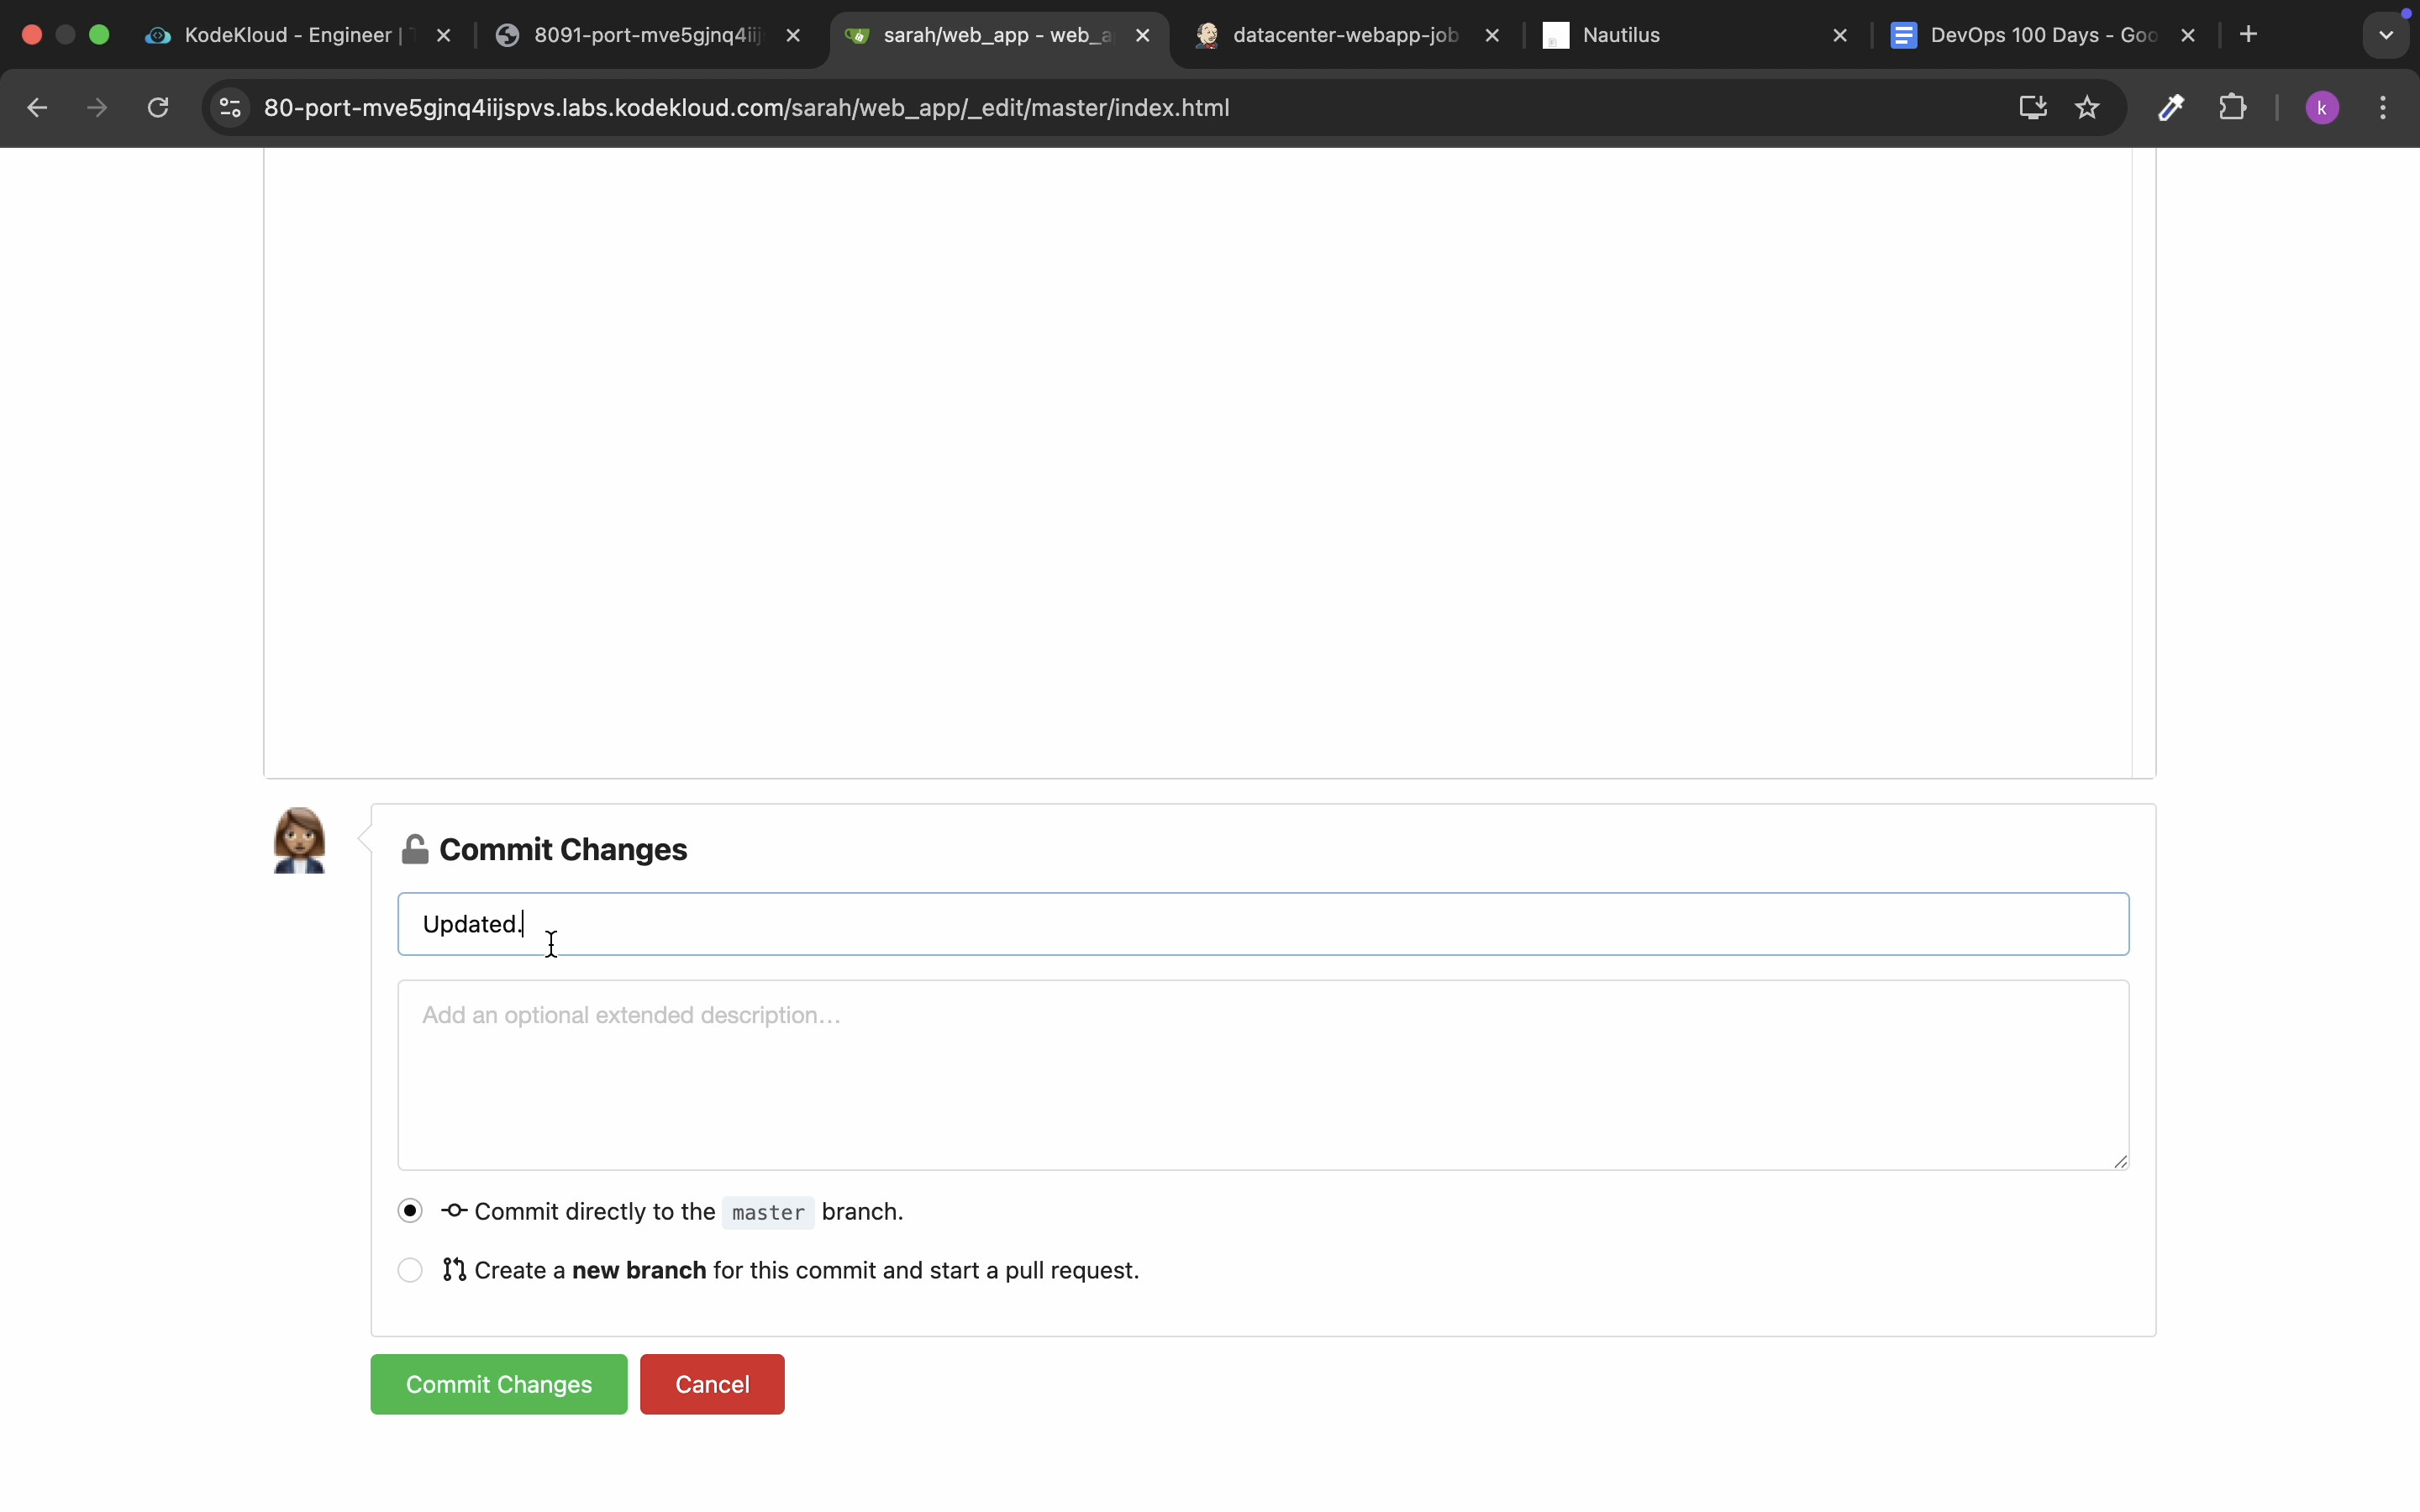
Task: Open a new browser tab
Action: tap(2248, 35)
